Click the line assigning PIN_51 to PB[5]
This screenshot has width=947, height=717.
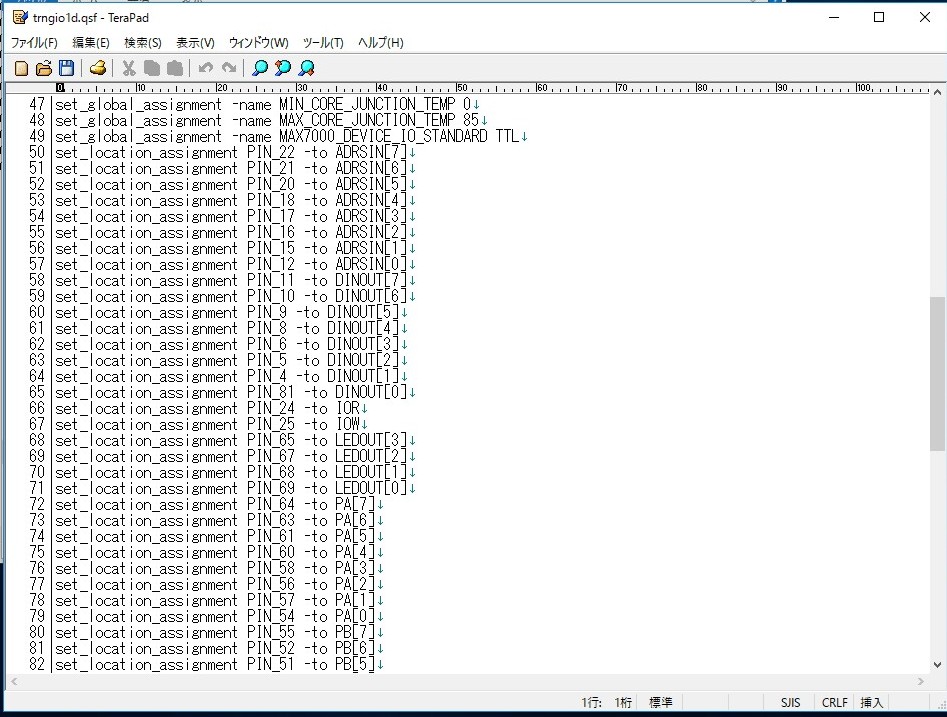point(216,664)
